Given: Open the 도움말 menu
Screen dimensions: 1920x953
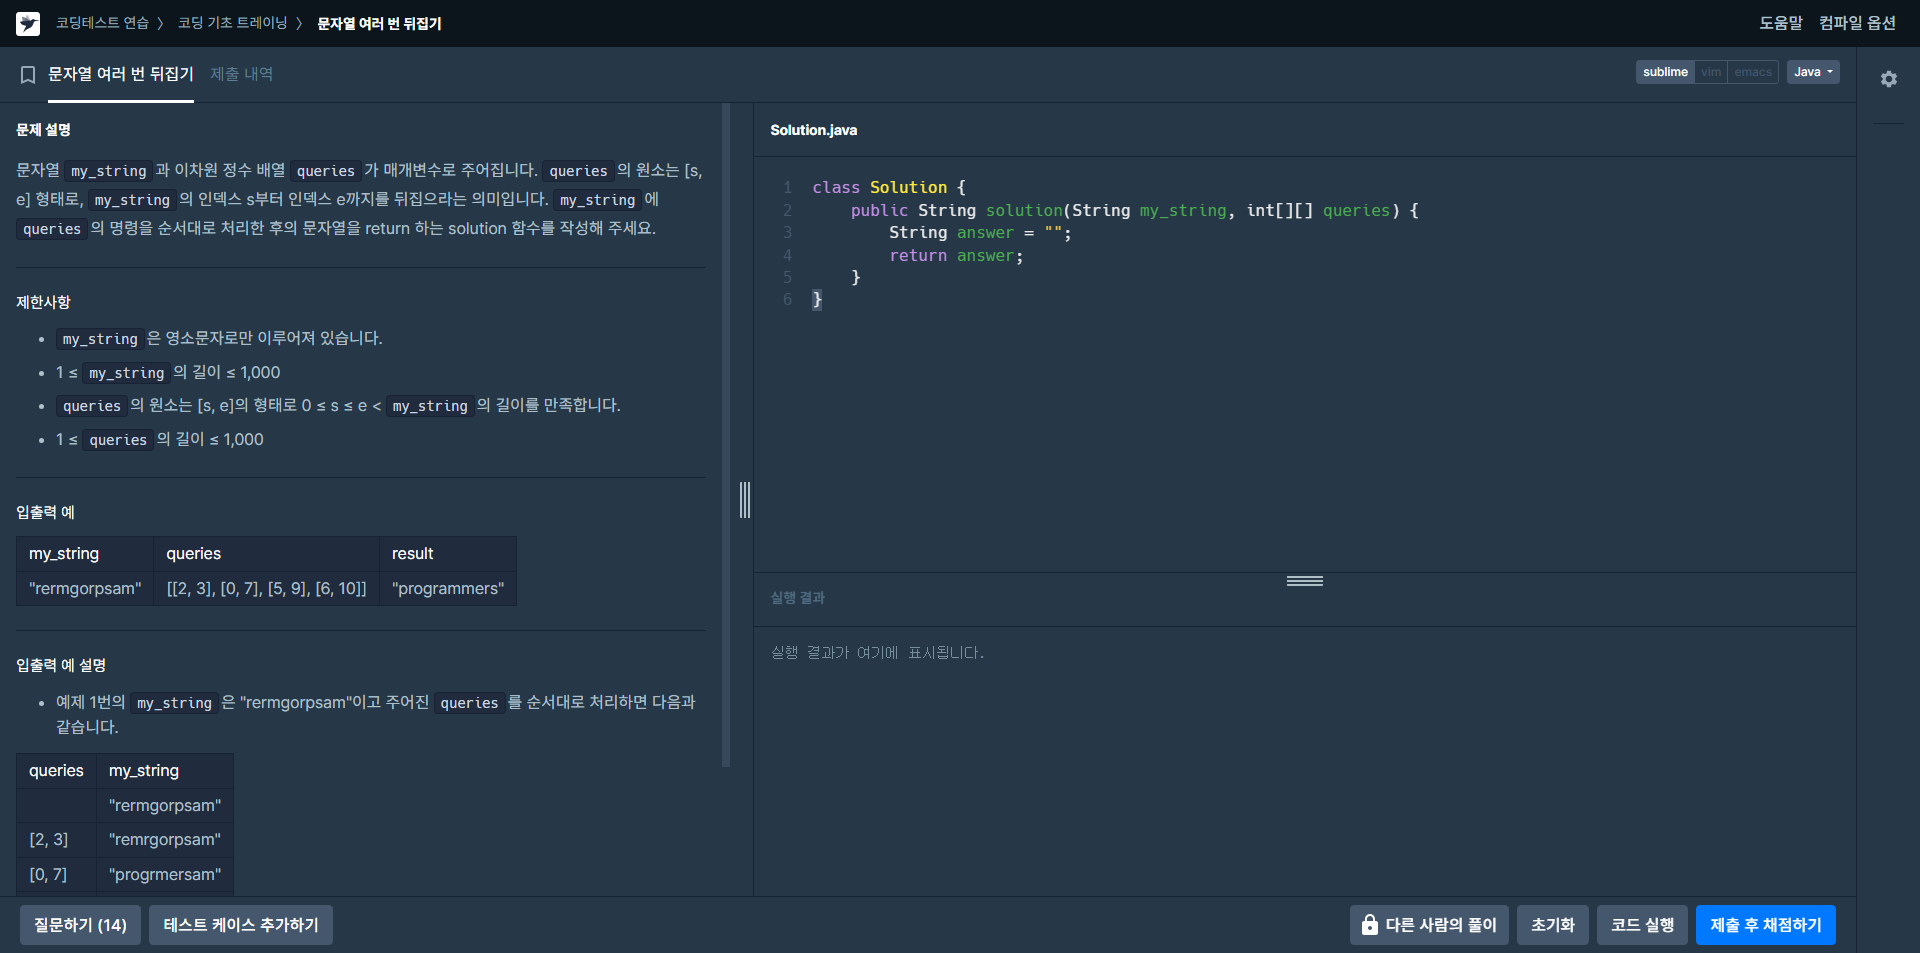Looking at the screenshot, I should 1781,23.
